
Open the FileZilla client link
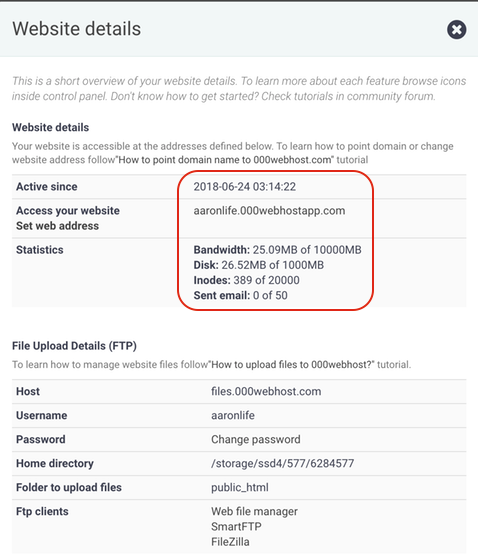[230, 542]
